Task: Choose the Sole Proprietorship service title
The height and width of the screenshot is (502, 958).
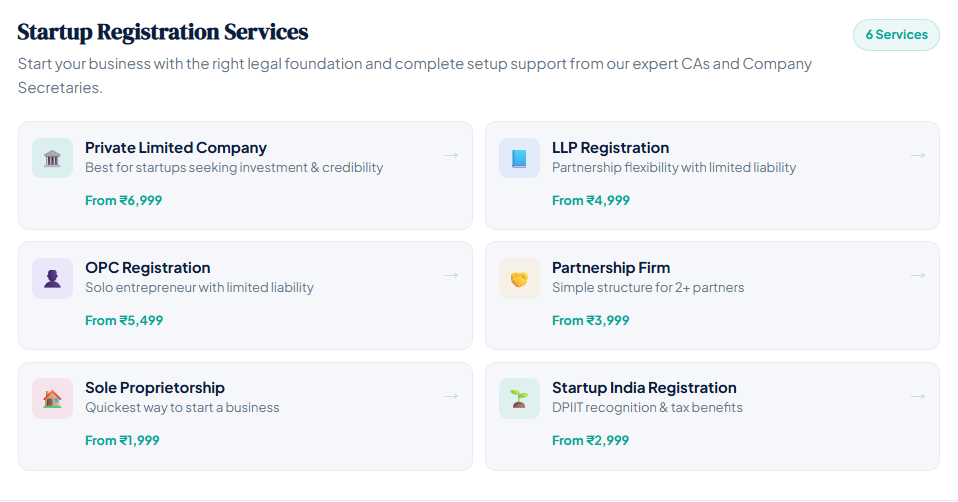Action: pyautogui.click(x=155, y=388)
